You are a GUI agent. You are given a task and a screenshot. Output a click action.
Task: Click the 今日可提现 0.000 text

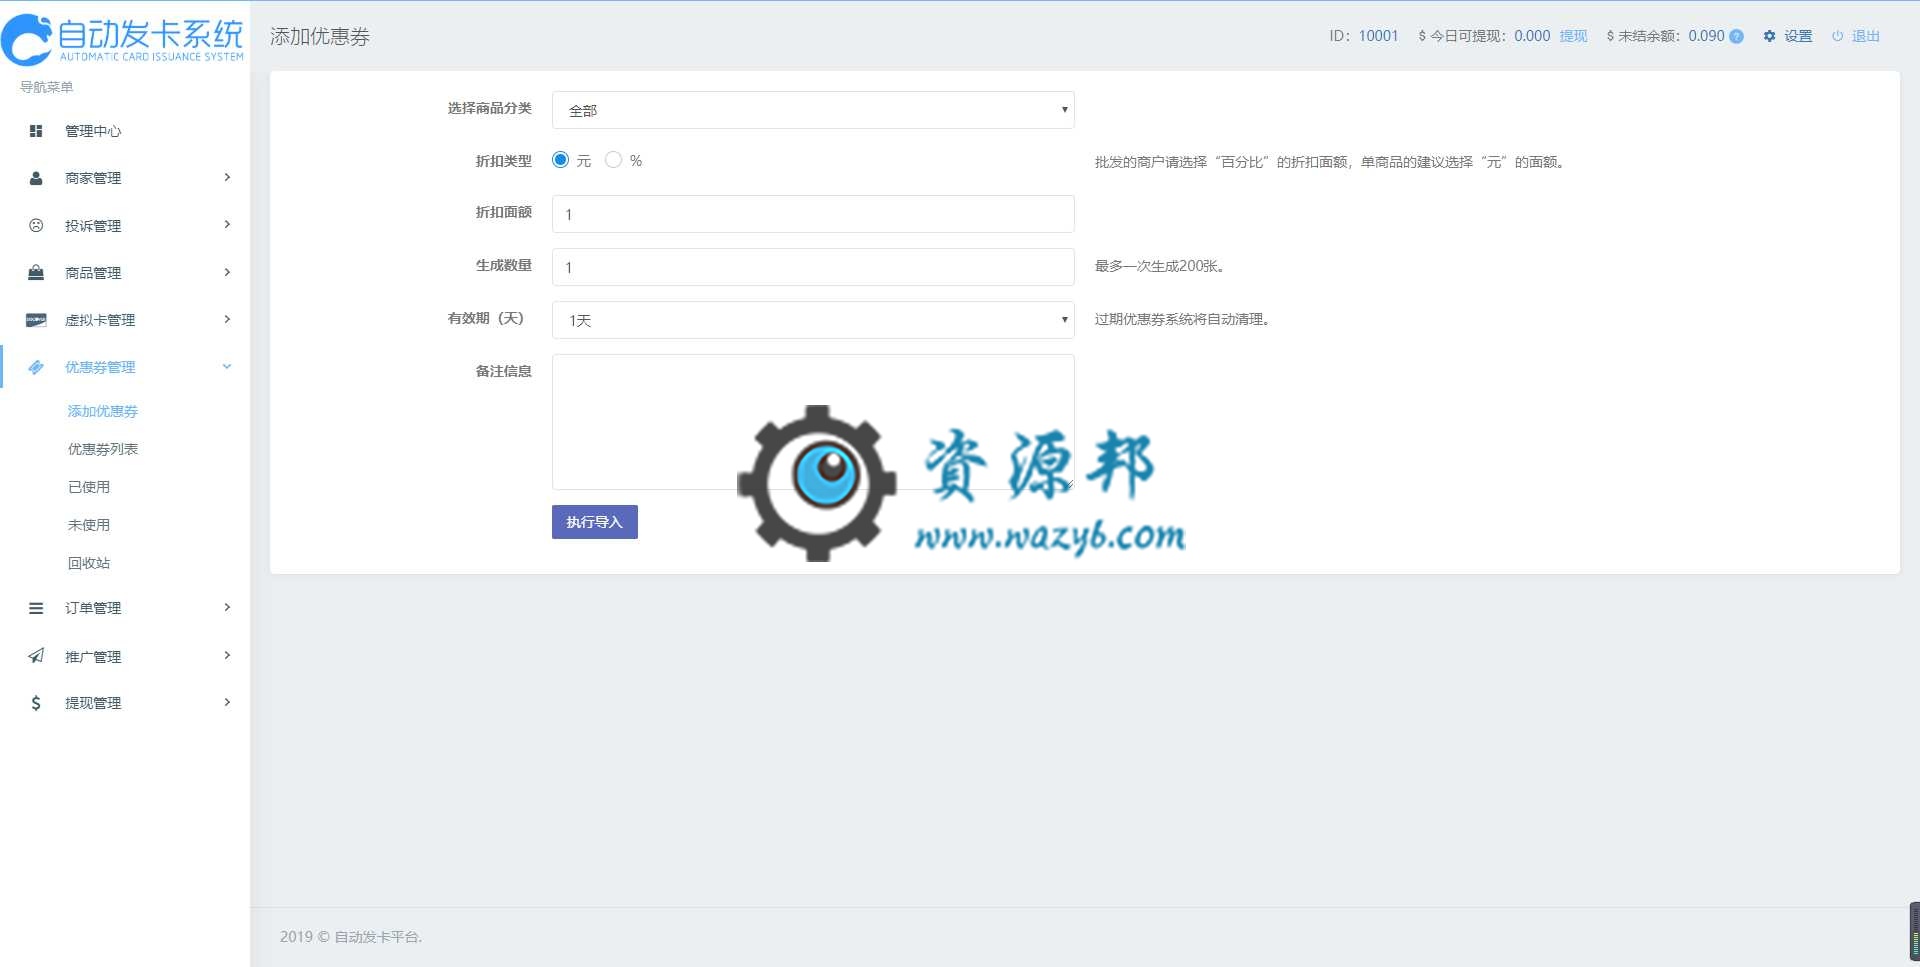[1484, 36]
